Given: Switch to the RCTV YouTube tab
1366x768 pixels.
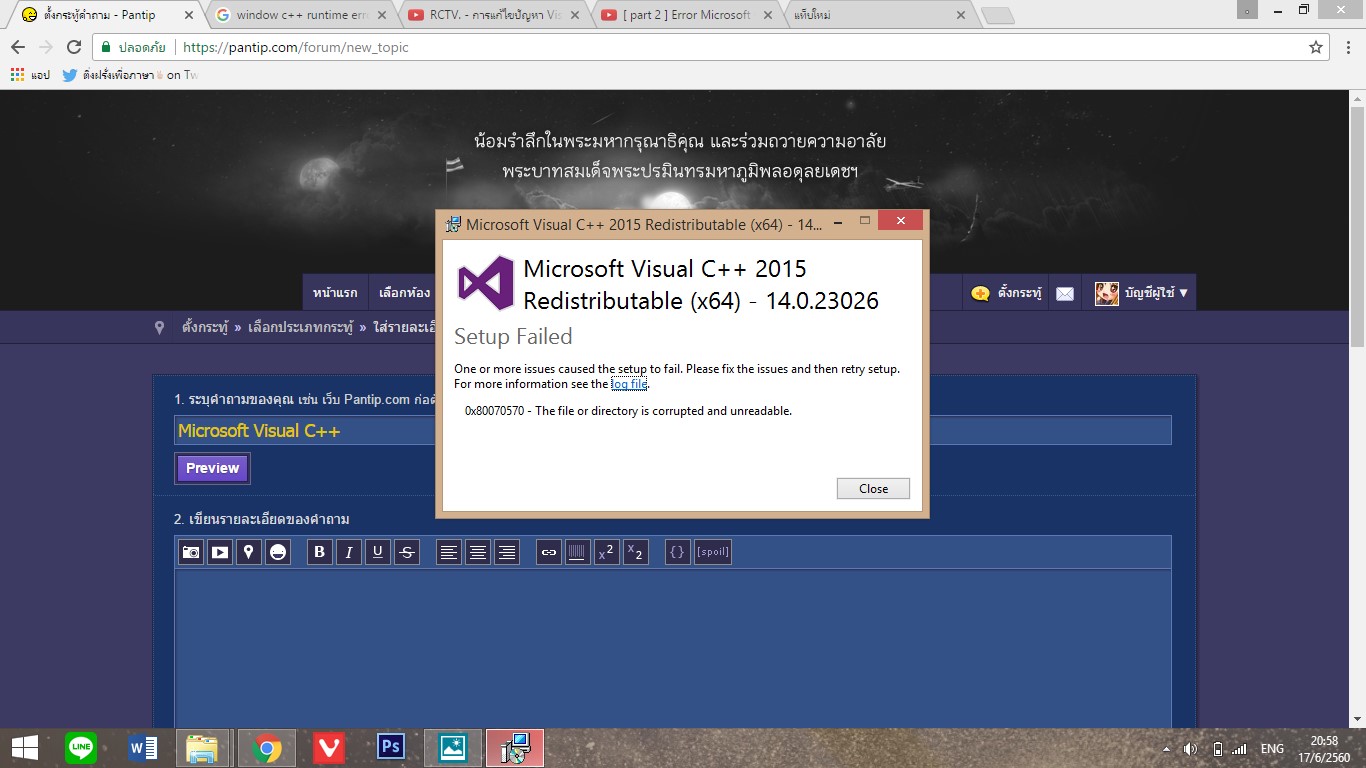Looking at the screenshot, I should (x=495, y=15).
